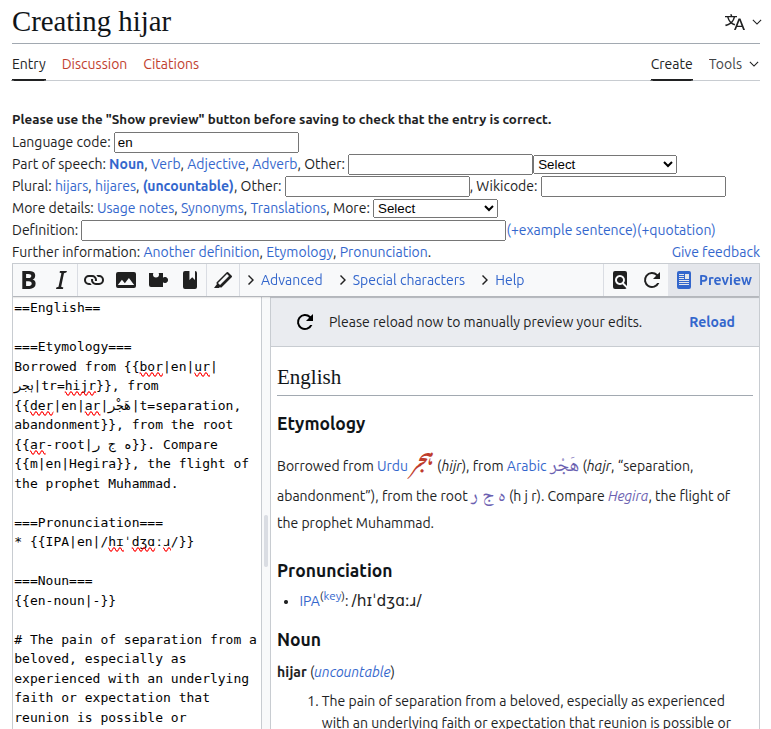Open the IPA link in the preview
This screenshot has height=729, width=771.
pos(310,601)
